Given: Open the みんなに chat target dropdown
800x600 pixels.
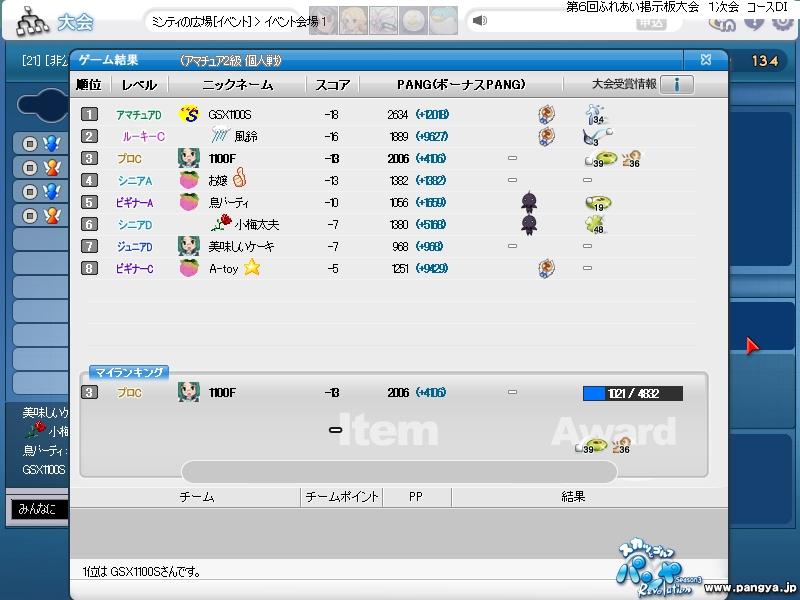Looking at the screenshot, I should pyautogui.click(x=40, y=510).
